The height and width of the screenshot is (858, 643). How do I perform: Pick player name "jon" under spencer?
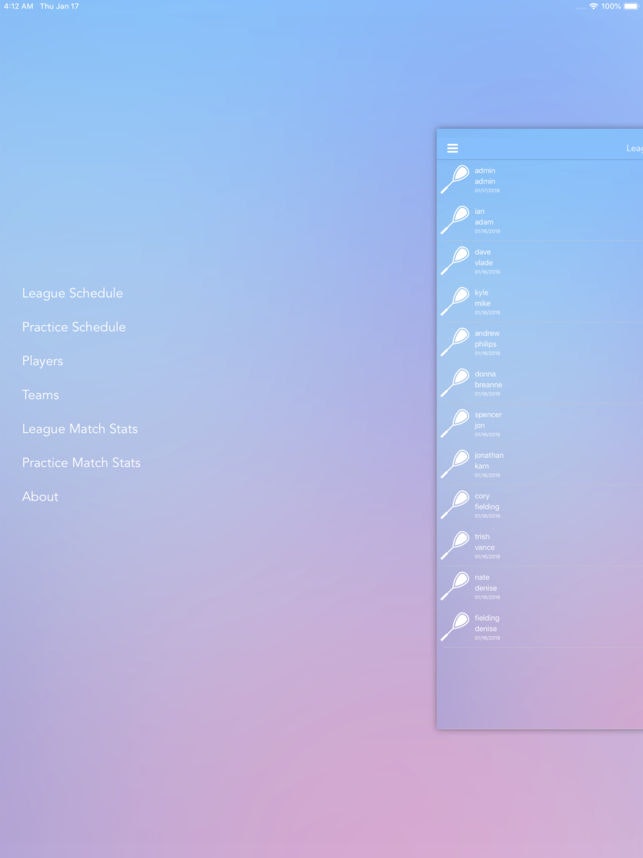click(x=480, y=426)
